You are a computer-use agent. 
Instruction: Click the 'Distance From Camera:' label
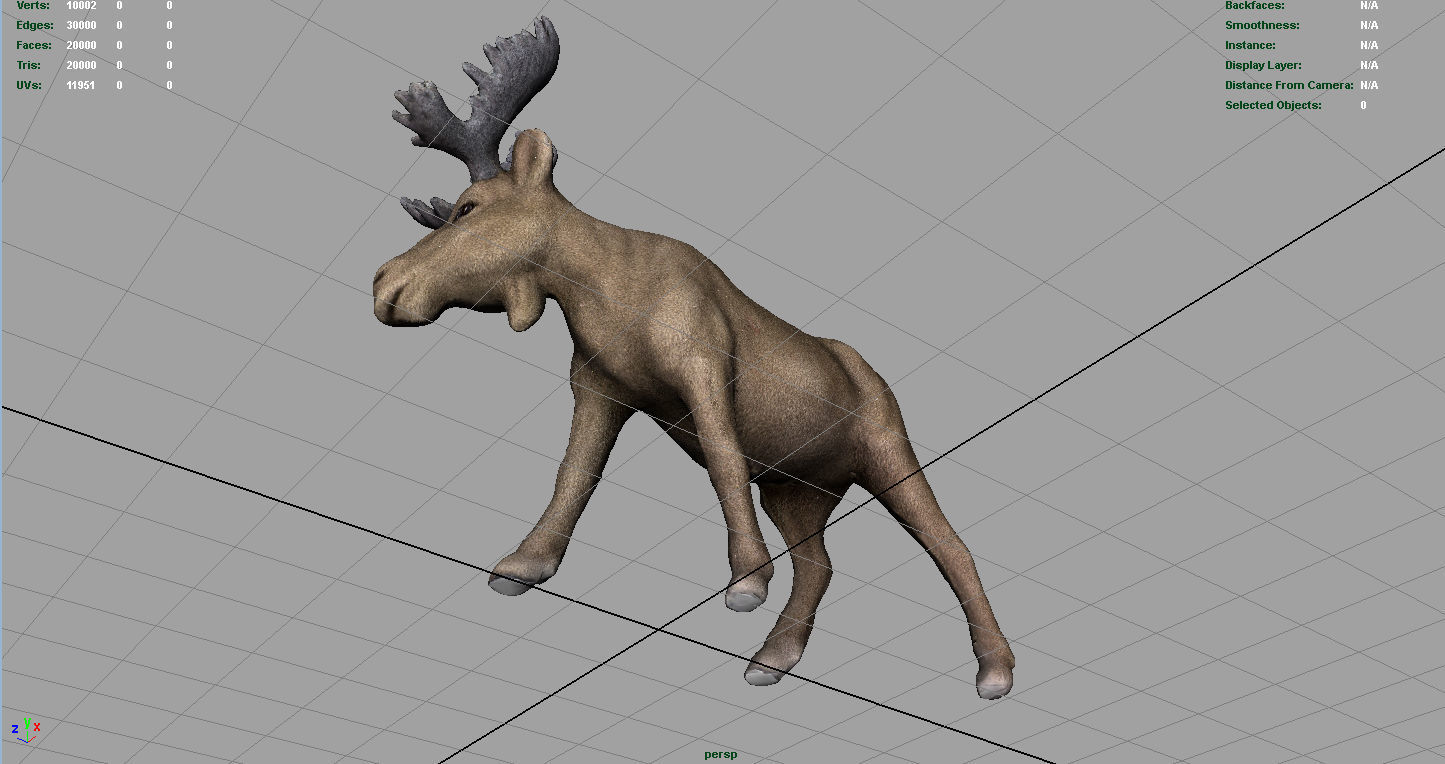click(1289, 85)
